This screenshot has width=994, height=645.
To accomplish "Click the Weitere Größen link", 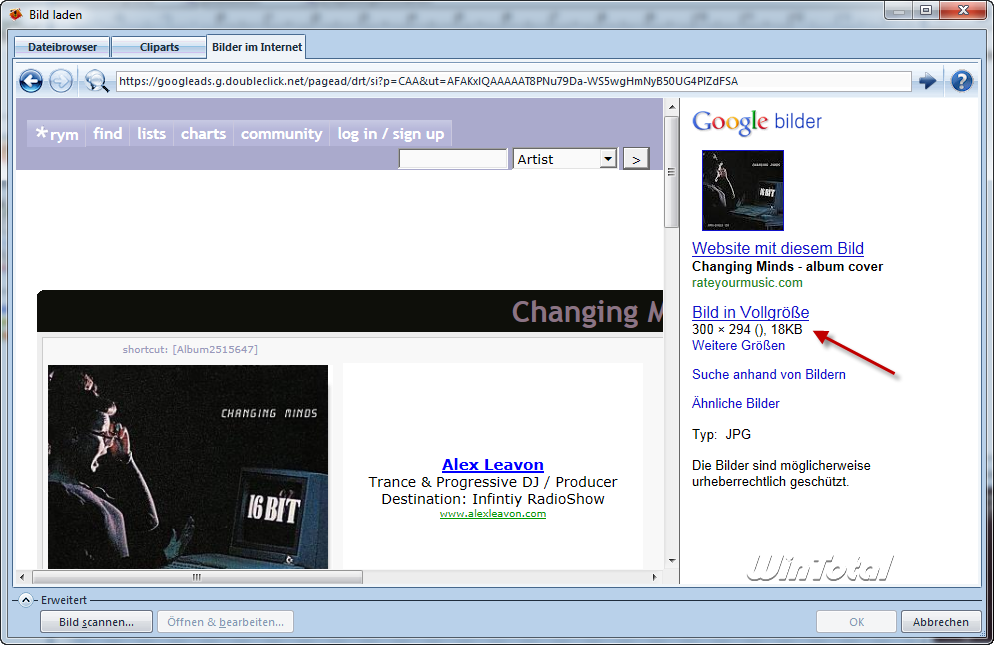I will (739, 346).
